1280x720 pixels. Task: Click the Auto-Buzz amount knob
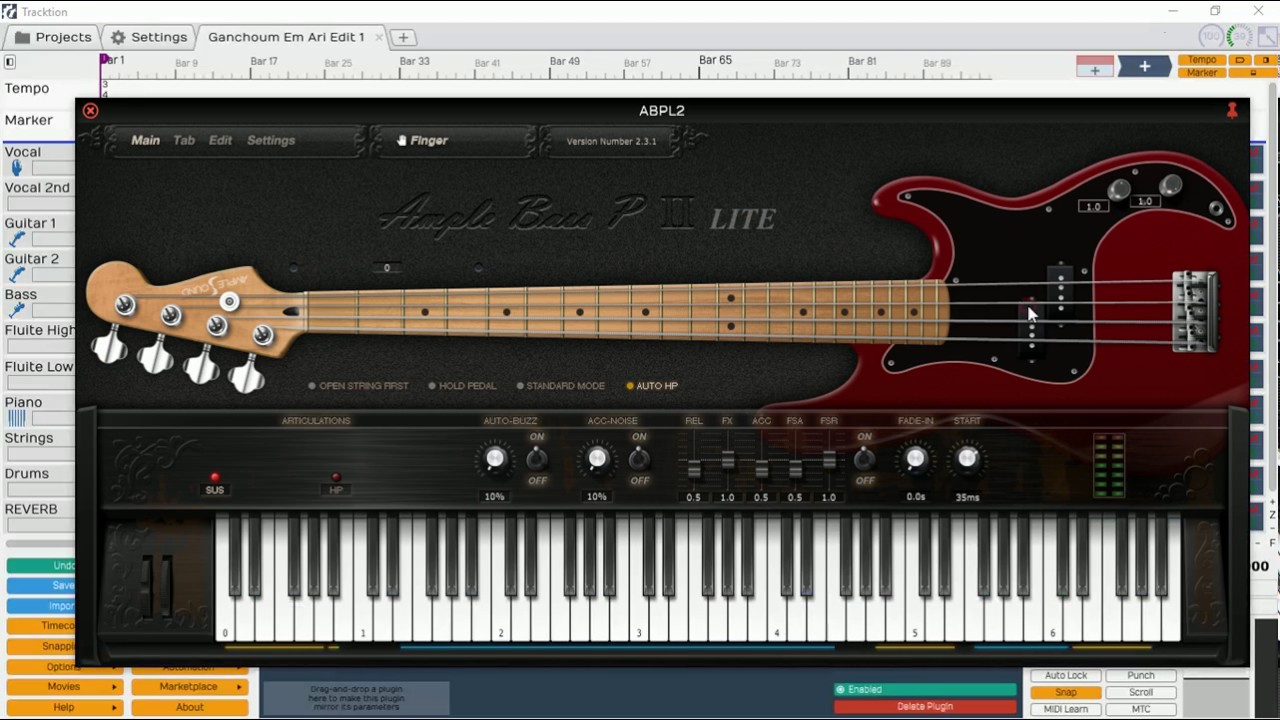tap(495, 459)
